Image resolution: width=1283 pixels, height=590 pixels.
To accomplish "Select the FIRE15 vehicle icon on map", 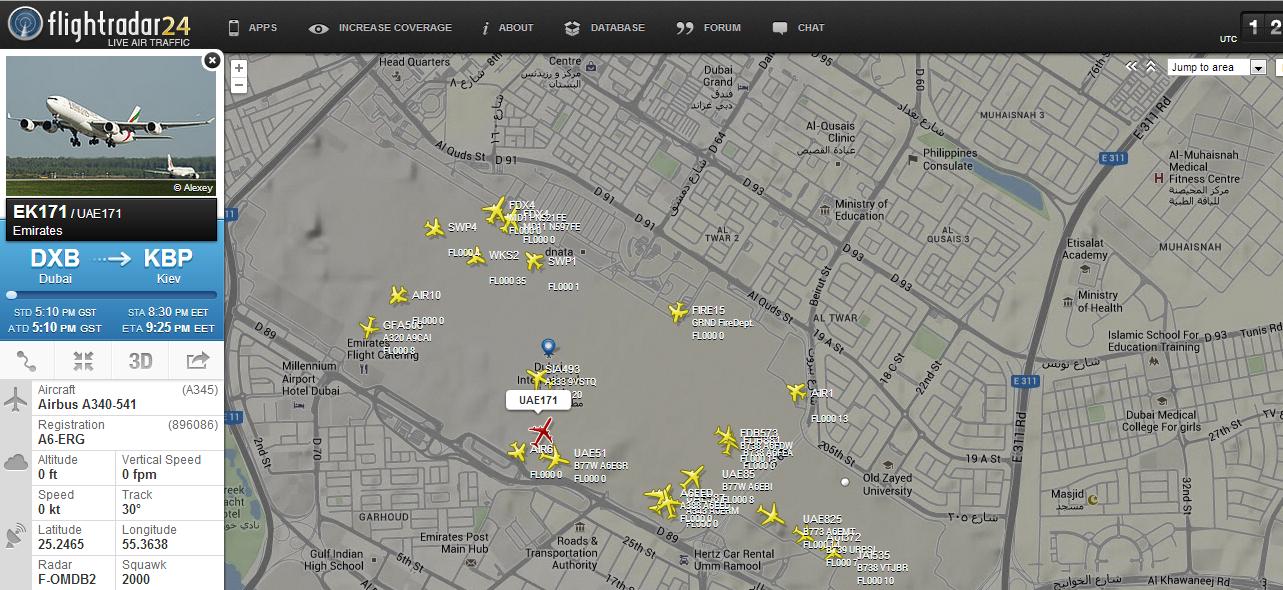I will click(678, 312).
